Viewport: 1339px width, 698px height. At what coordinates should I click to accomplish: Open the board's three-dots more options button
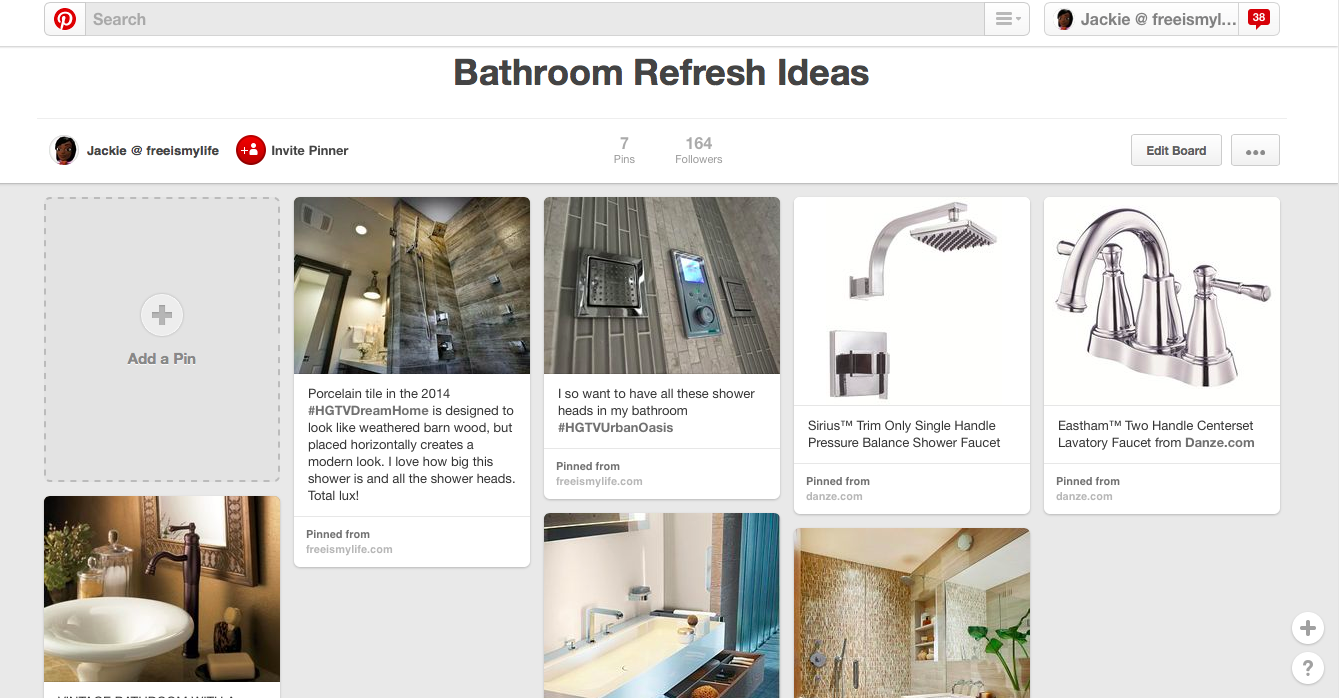click(1255, 151)
